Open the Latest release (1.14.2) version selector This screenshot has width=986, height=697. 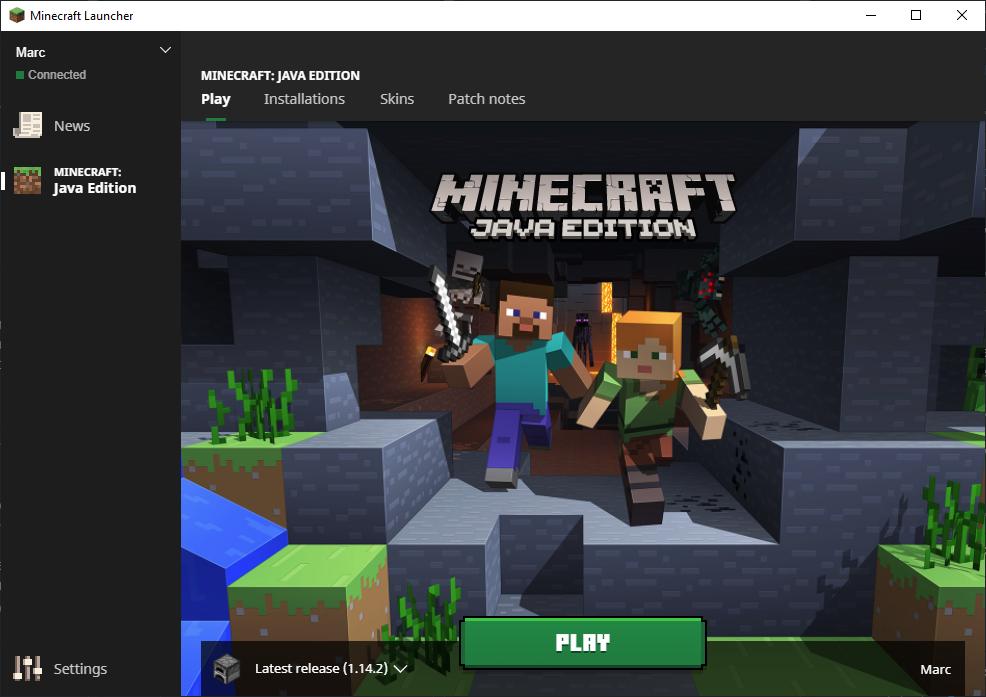pos(330,668)
